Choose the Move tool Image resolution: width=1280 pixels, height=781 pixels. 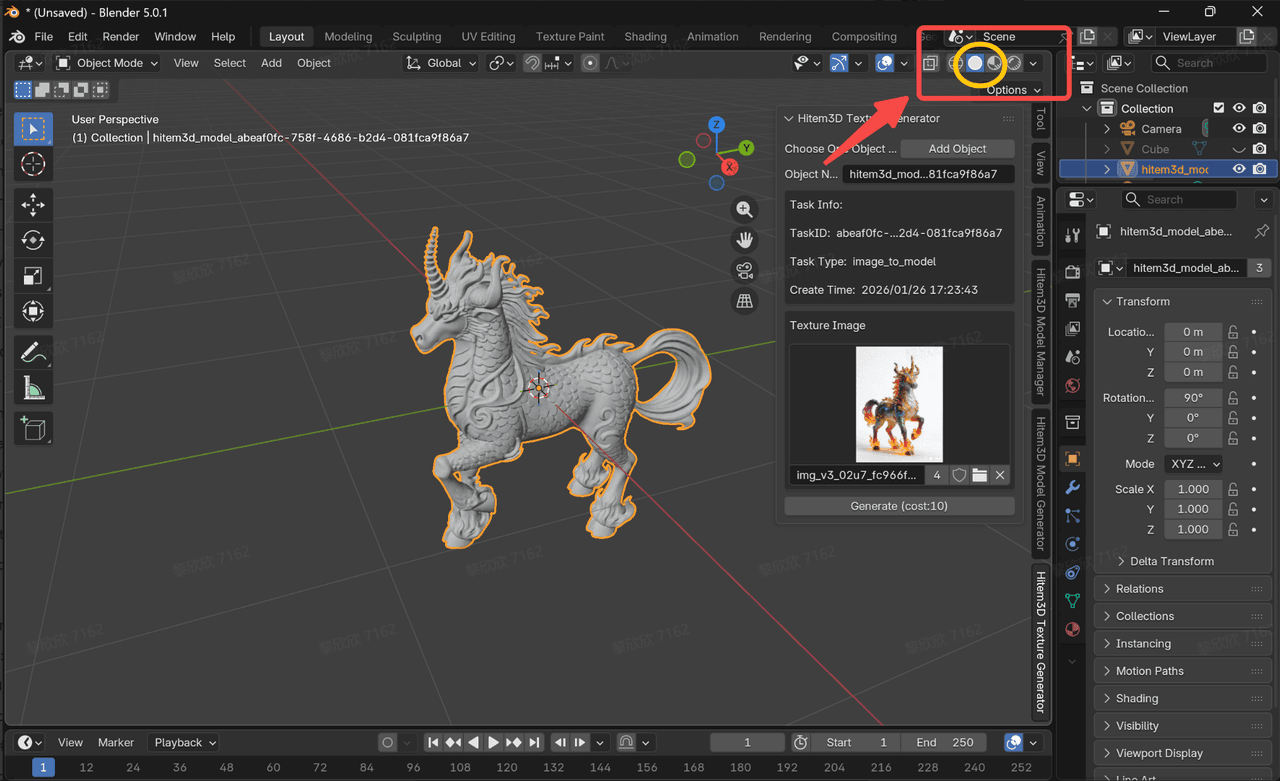click(x=33, y=205)
